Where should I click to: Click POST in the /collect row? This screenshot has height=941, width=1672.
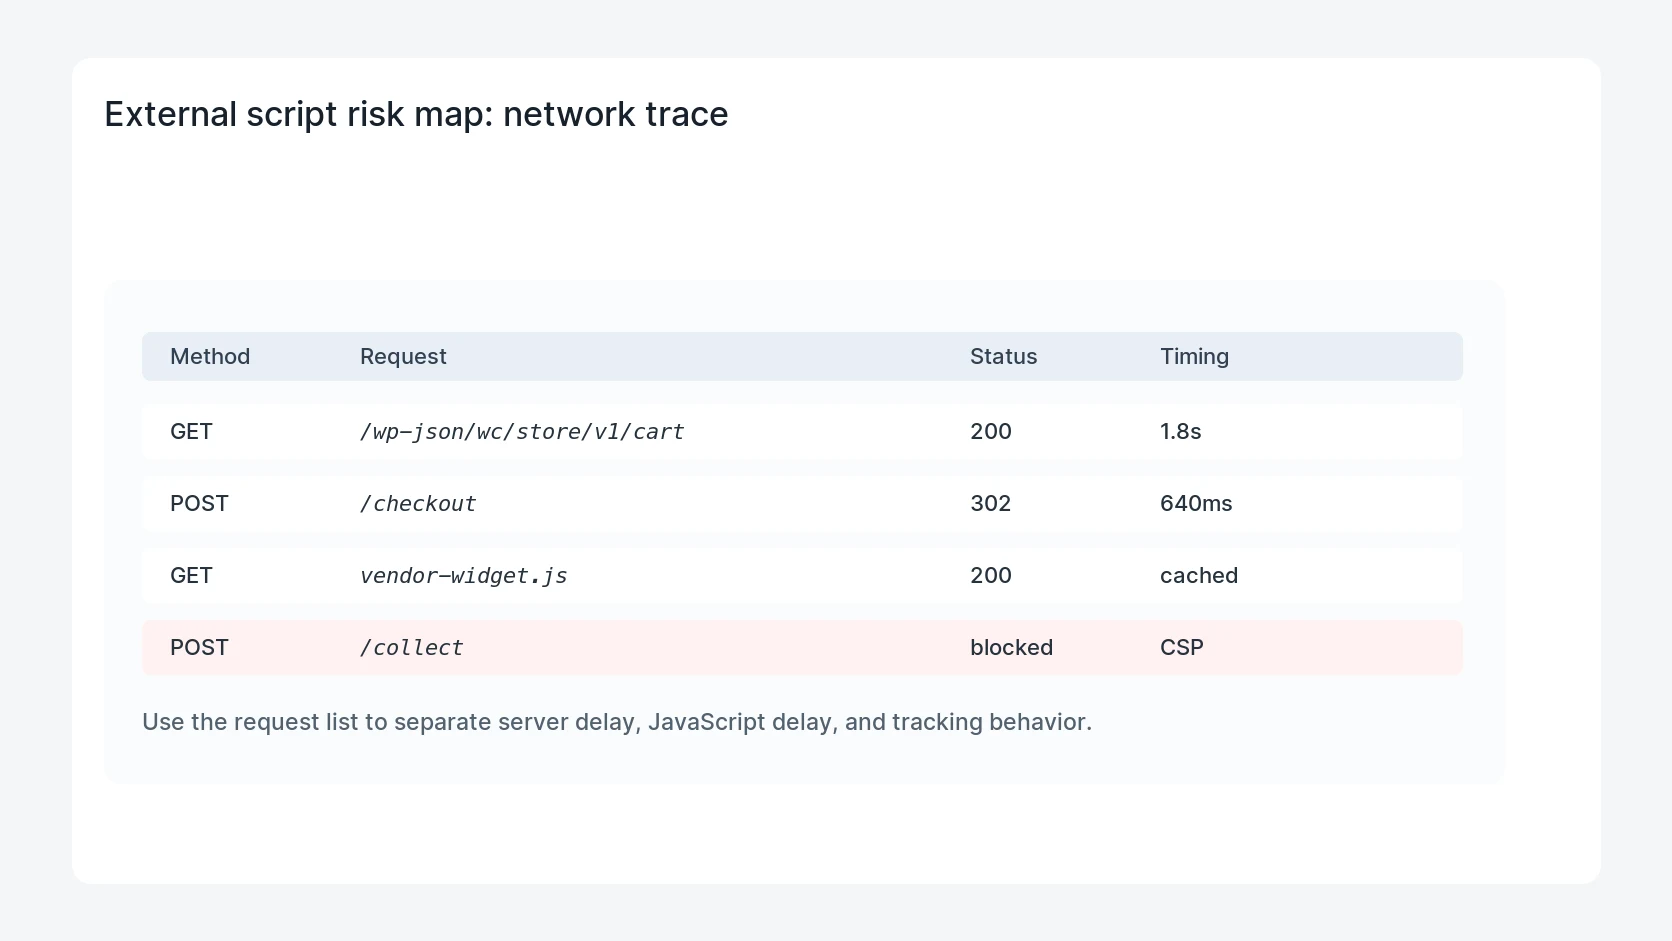click(199, 647)
